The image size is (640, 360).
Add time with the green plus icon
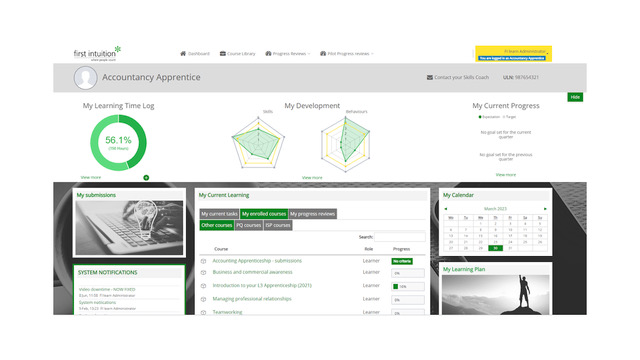click(x=146, y=178)
